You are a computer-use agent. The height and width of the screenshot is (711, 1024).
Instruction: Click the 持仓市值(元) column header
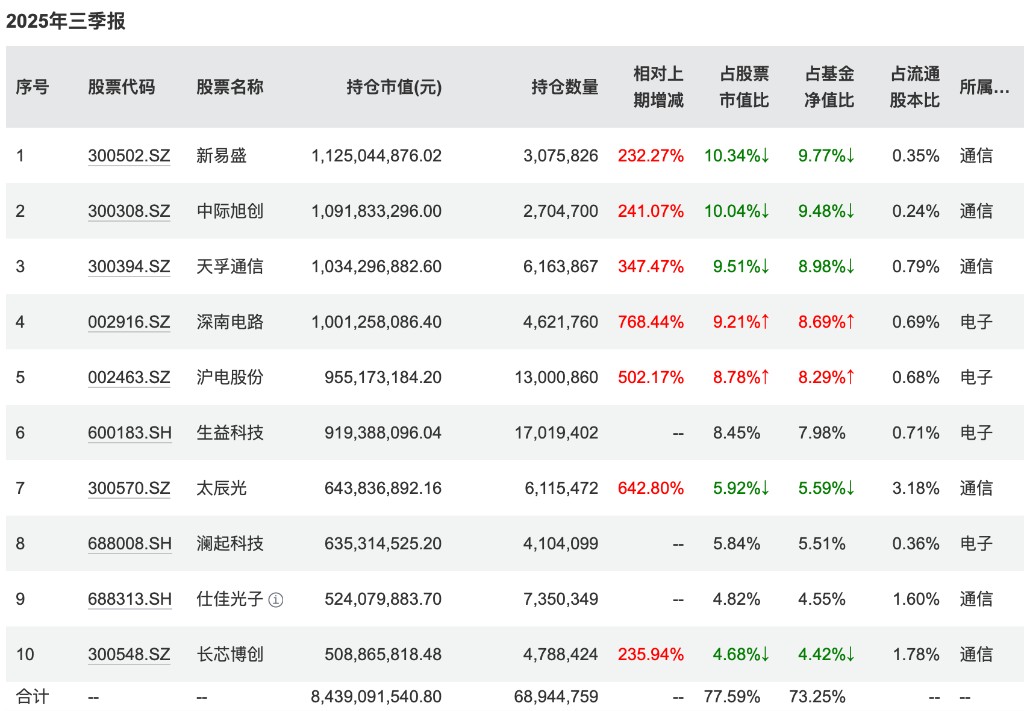click(x=394, y=87)
